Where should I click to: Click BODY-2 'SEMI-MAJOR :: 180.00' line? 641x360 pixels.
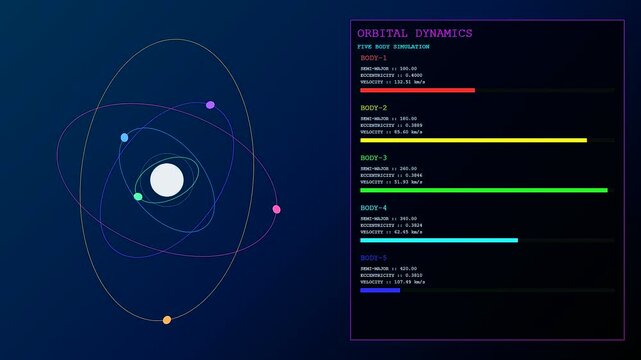[388, 119]
